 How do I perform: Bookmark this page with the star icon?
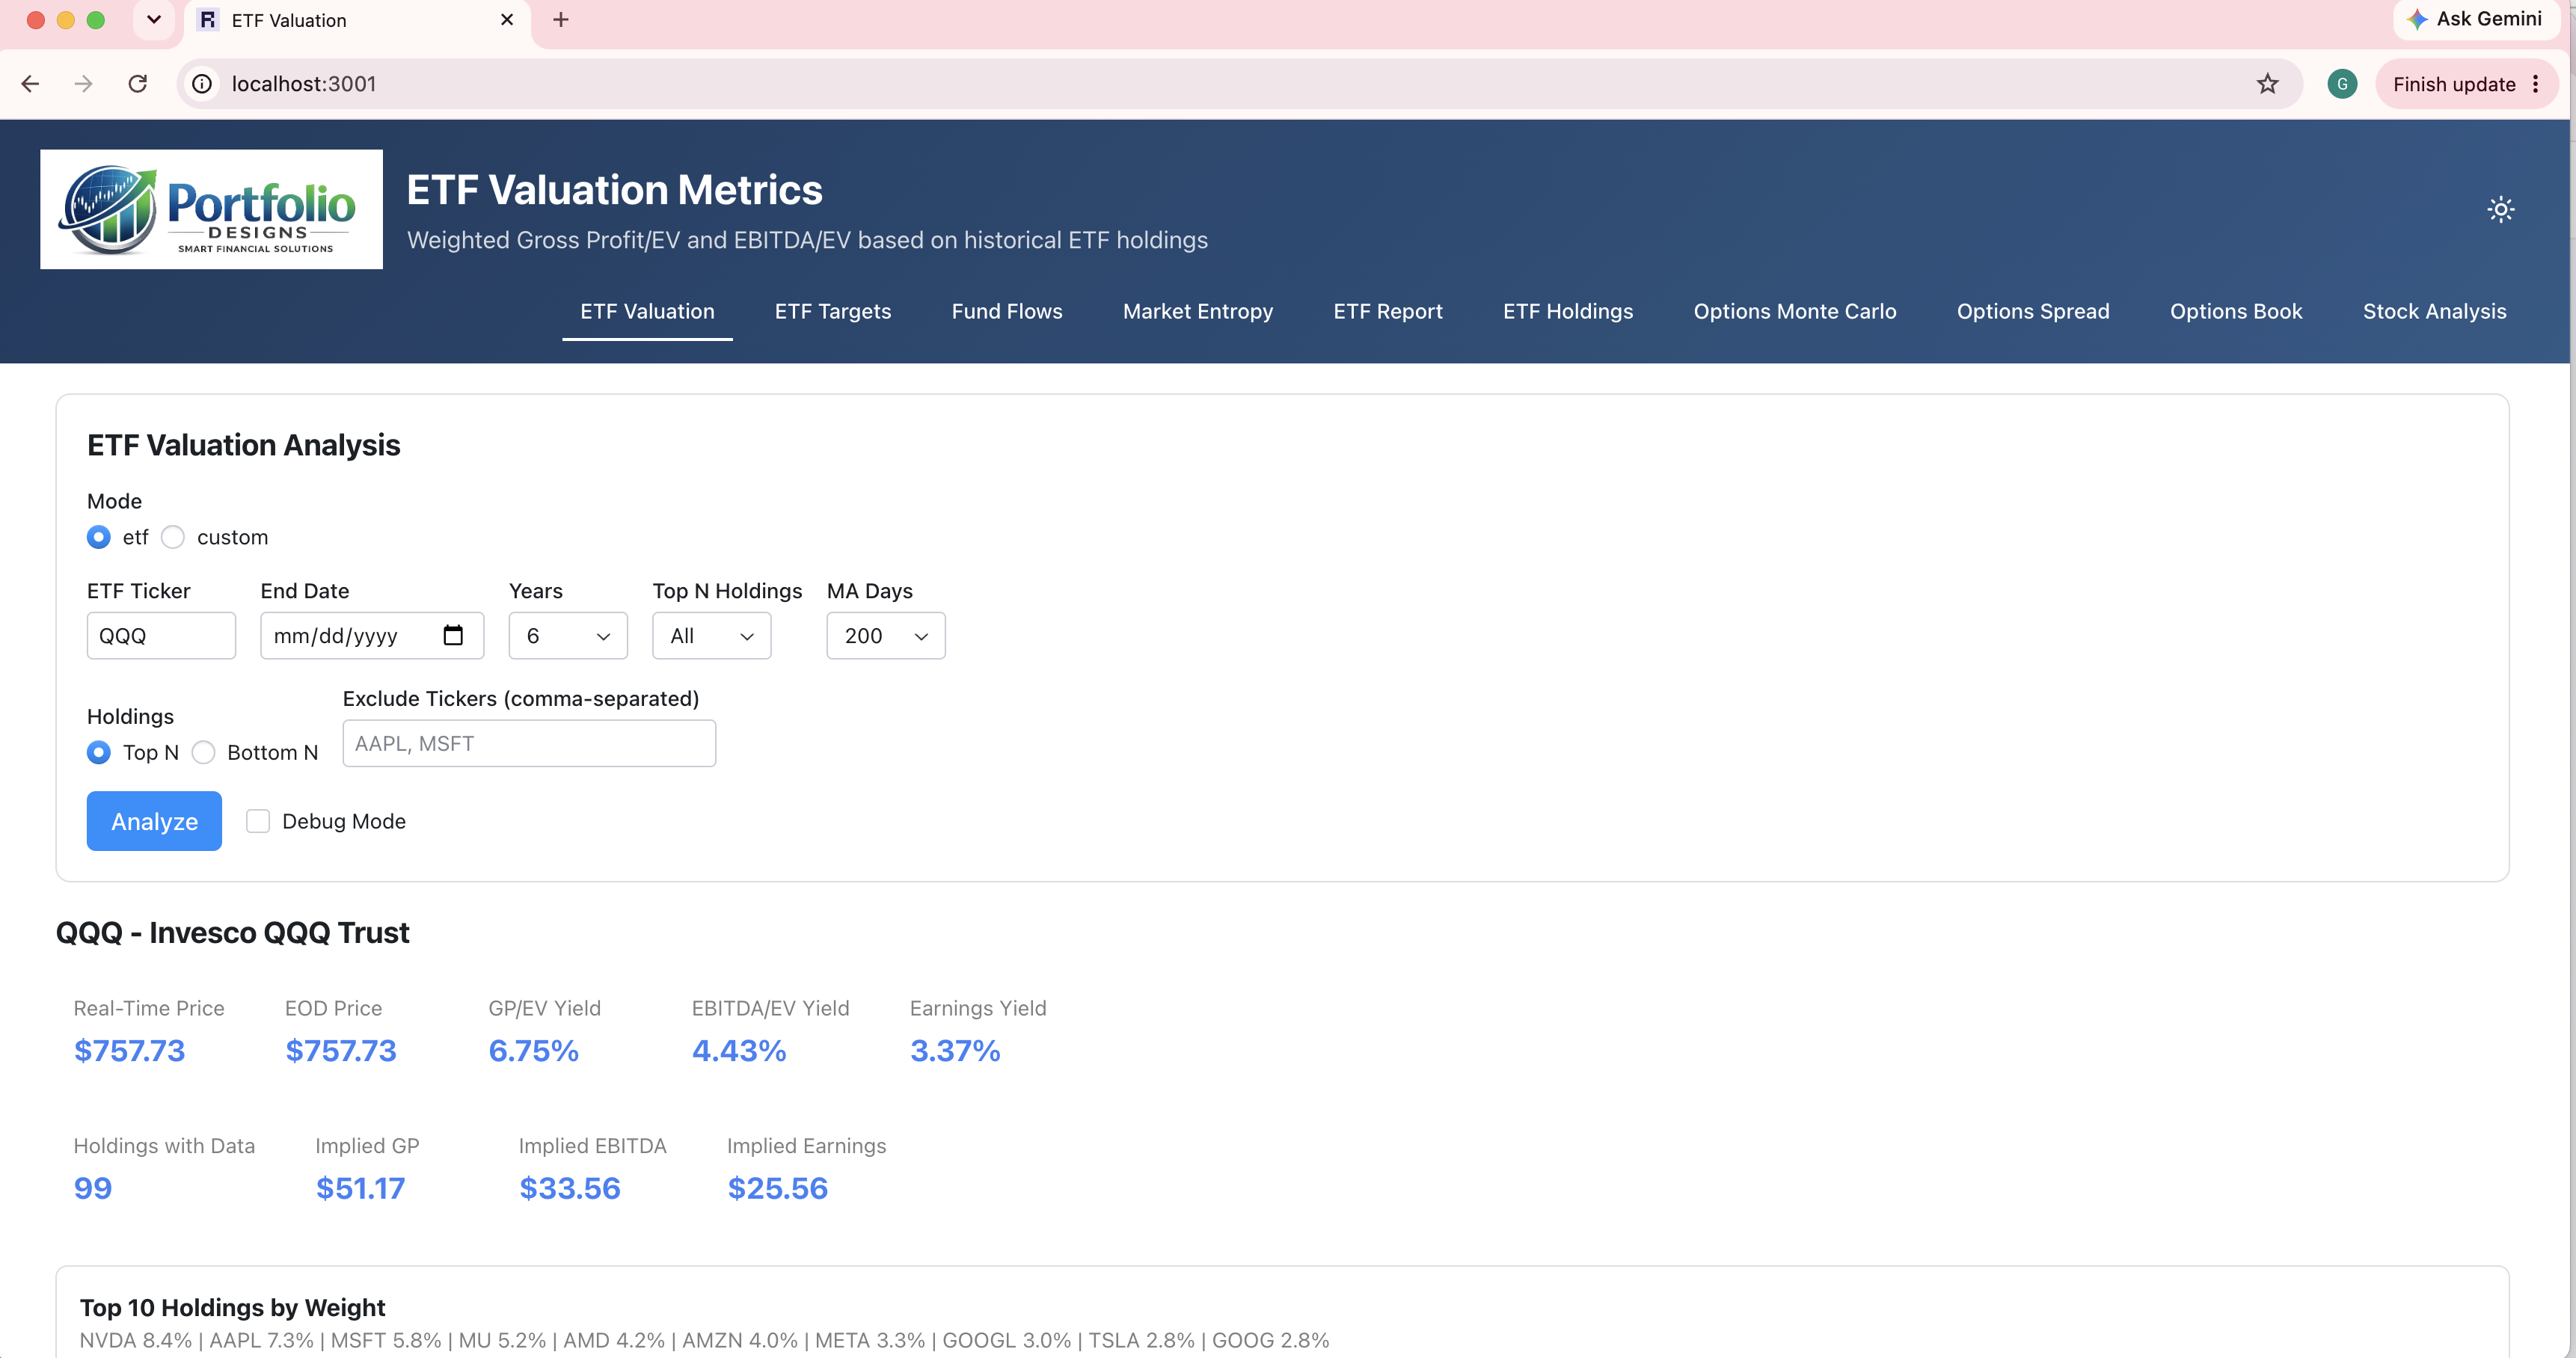[x=2267, y=84]
